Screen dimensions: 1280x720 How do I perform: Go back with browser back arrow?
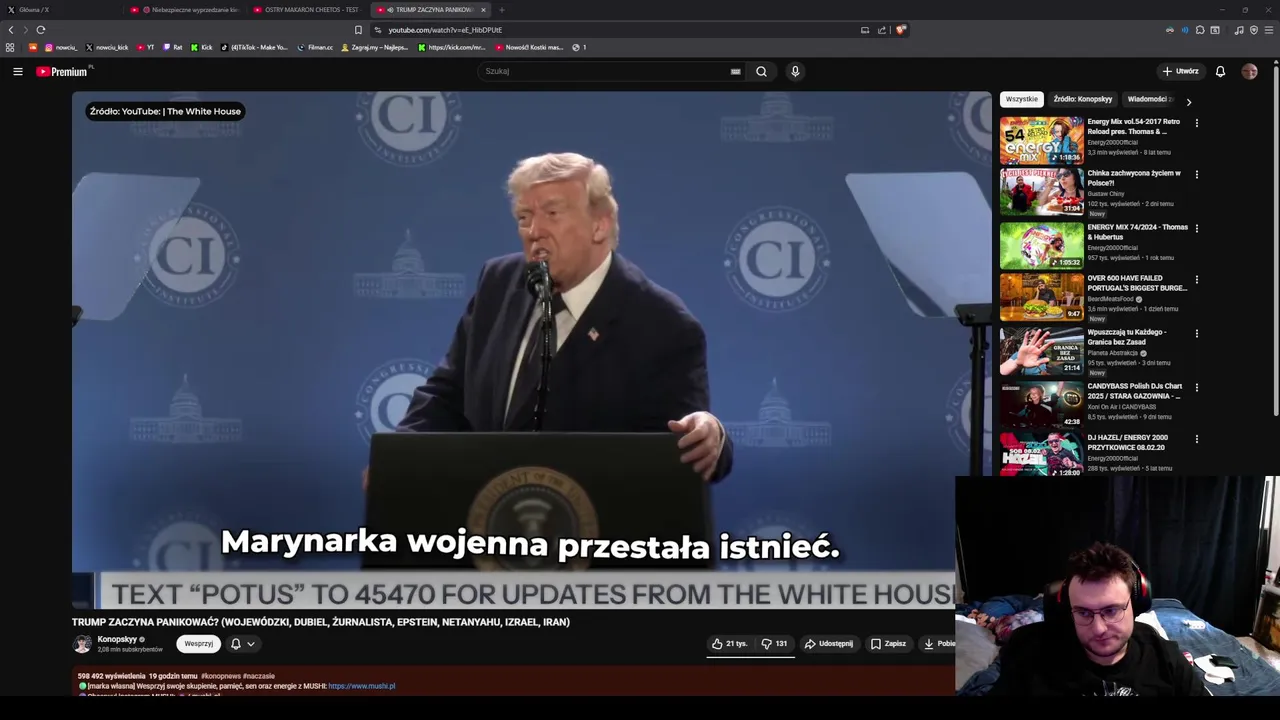11,30
